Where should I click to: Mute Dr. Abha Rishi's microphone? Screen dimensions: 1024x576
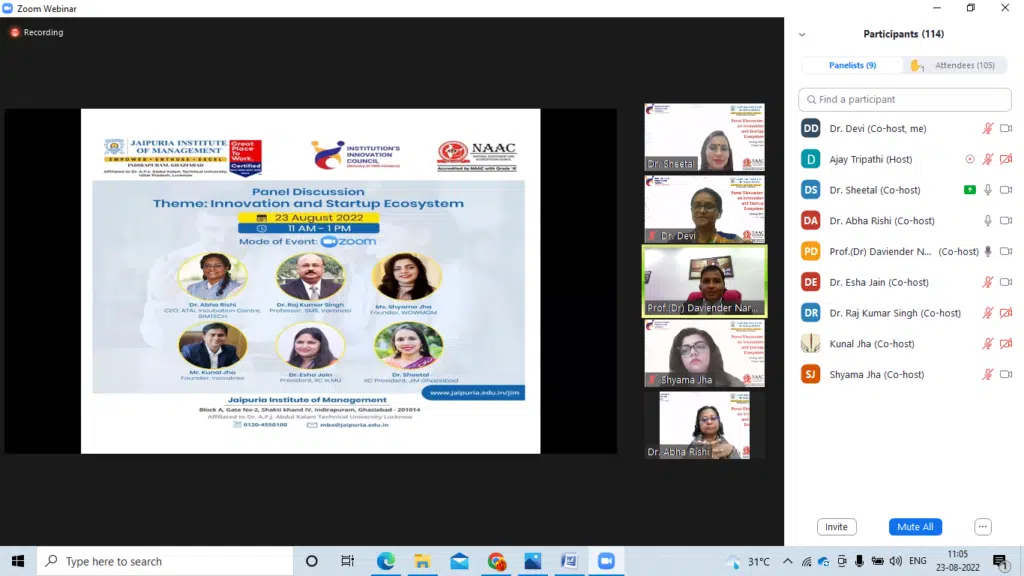987,221
